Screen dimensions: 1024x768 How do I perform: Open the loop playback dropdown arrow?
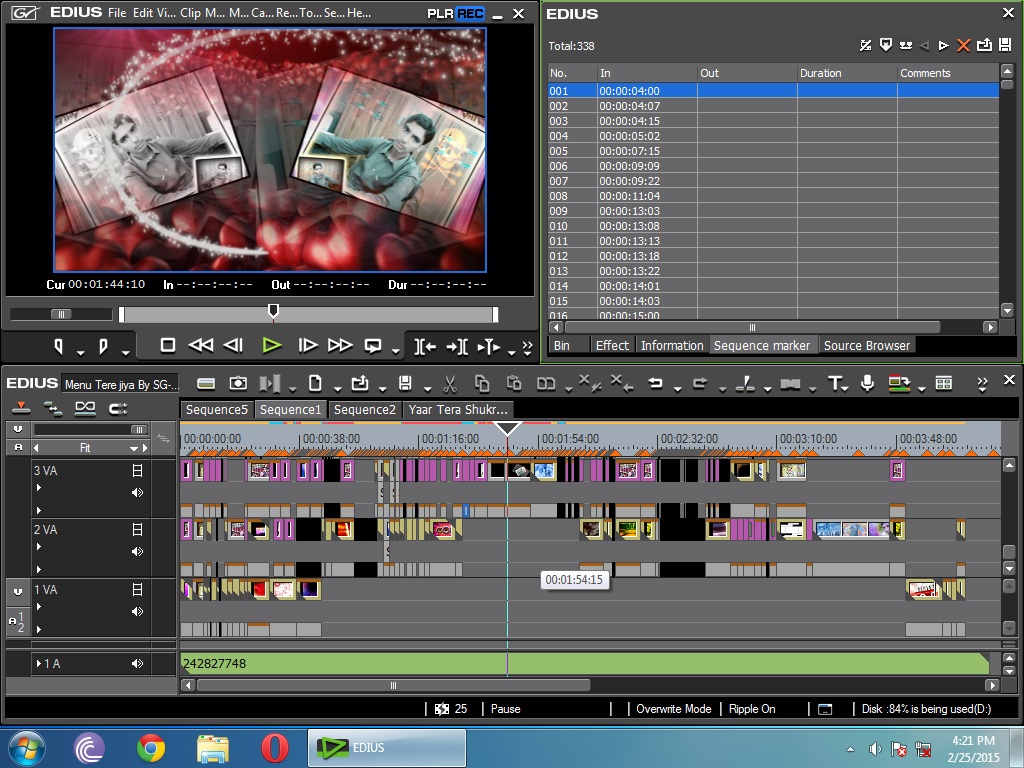pos(396,351)
